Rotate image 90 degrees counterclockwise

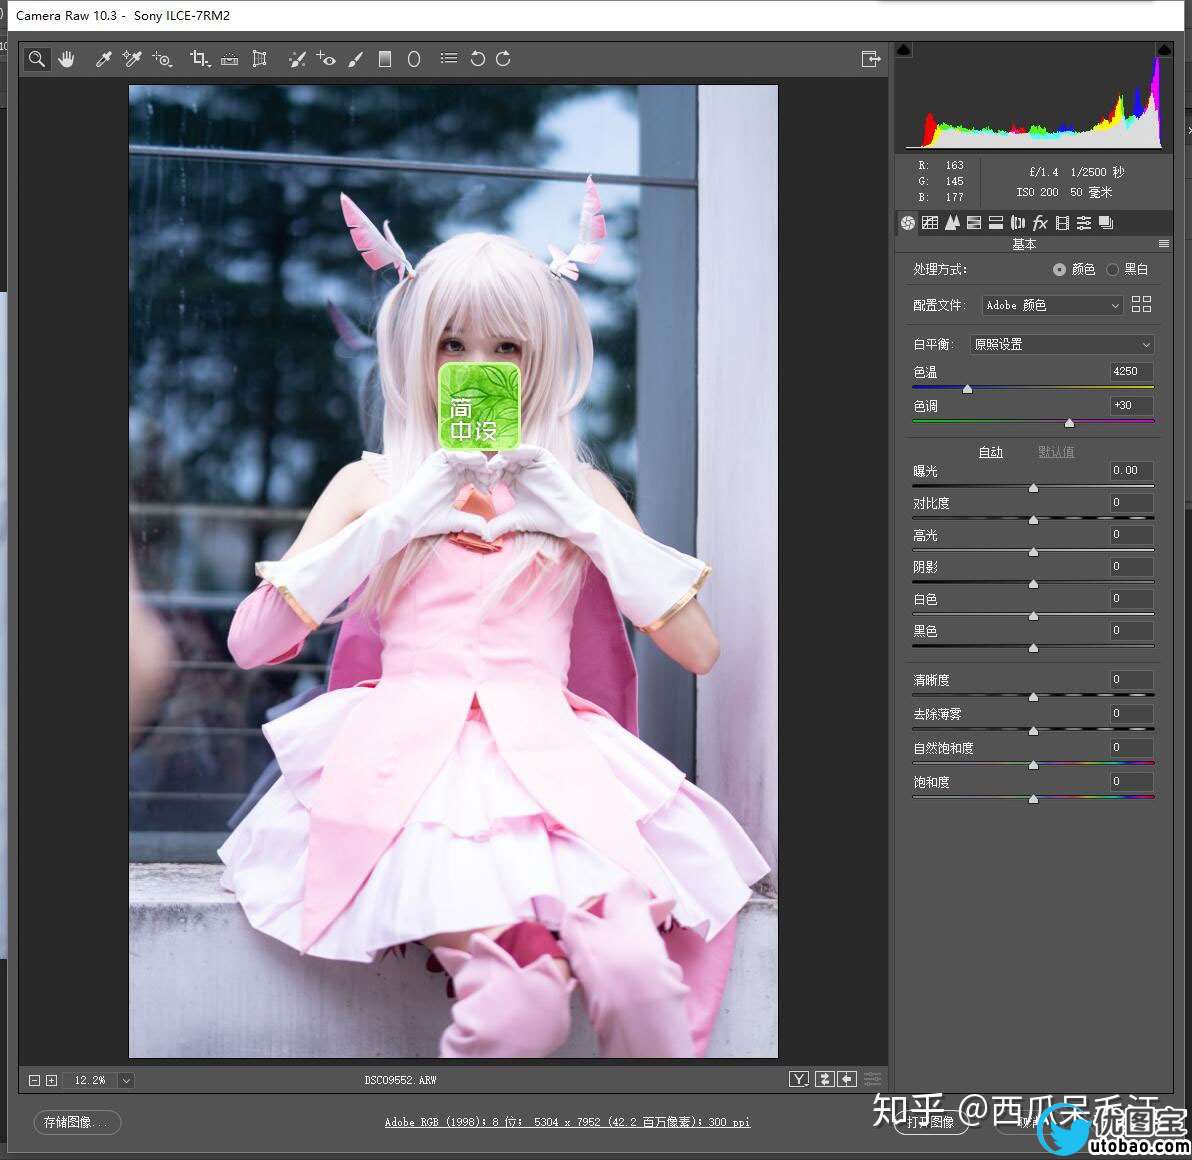click(477, 59)
